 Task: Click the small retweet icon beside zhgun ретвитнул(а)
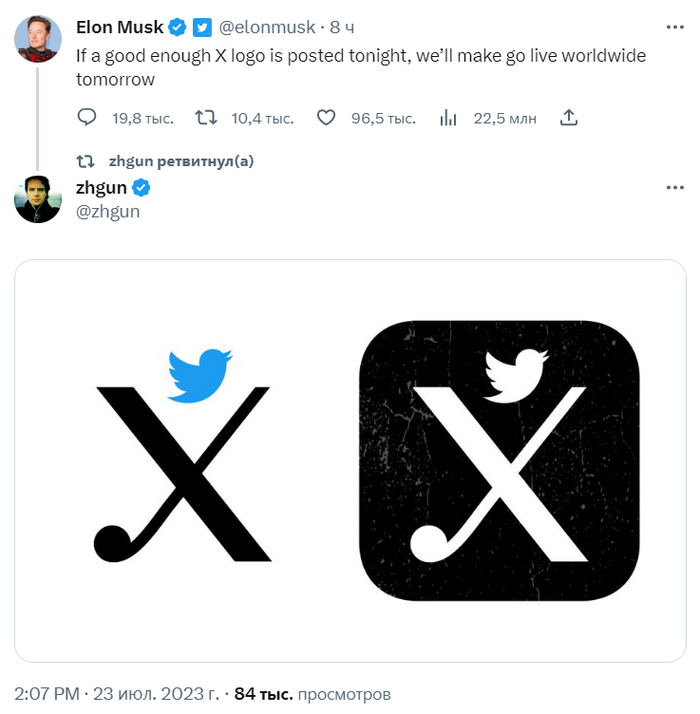click(86, 160)
